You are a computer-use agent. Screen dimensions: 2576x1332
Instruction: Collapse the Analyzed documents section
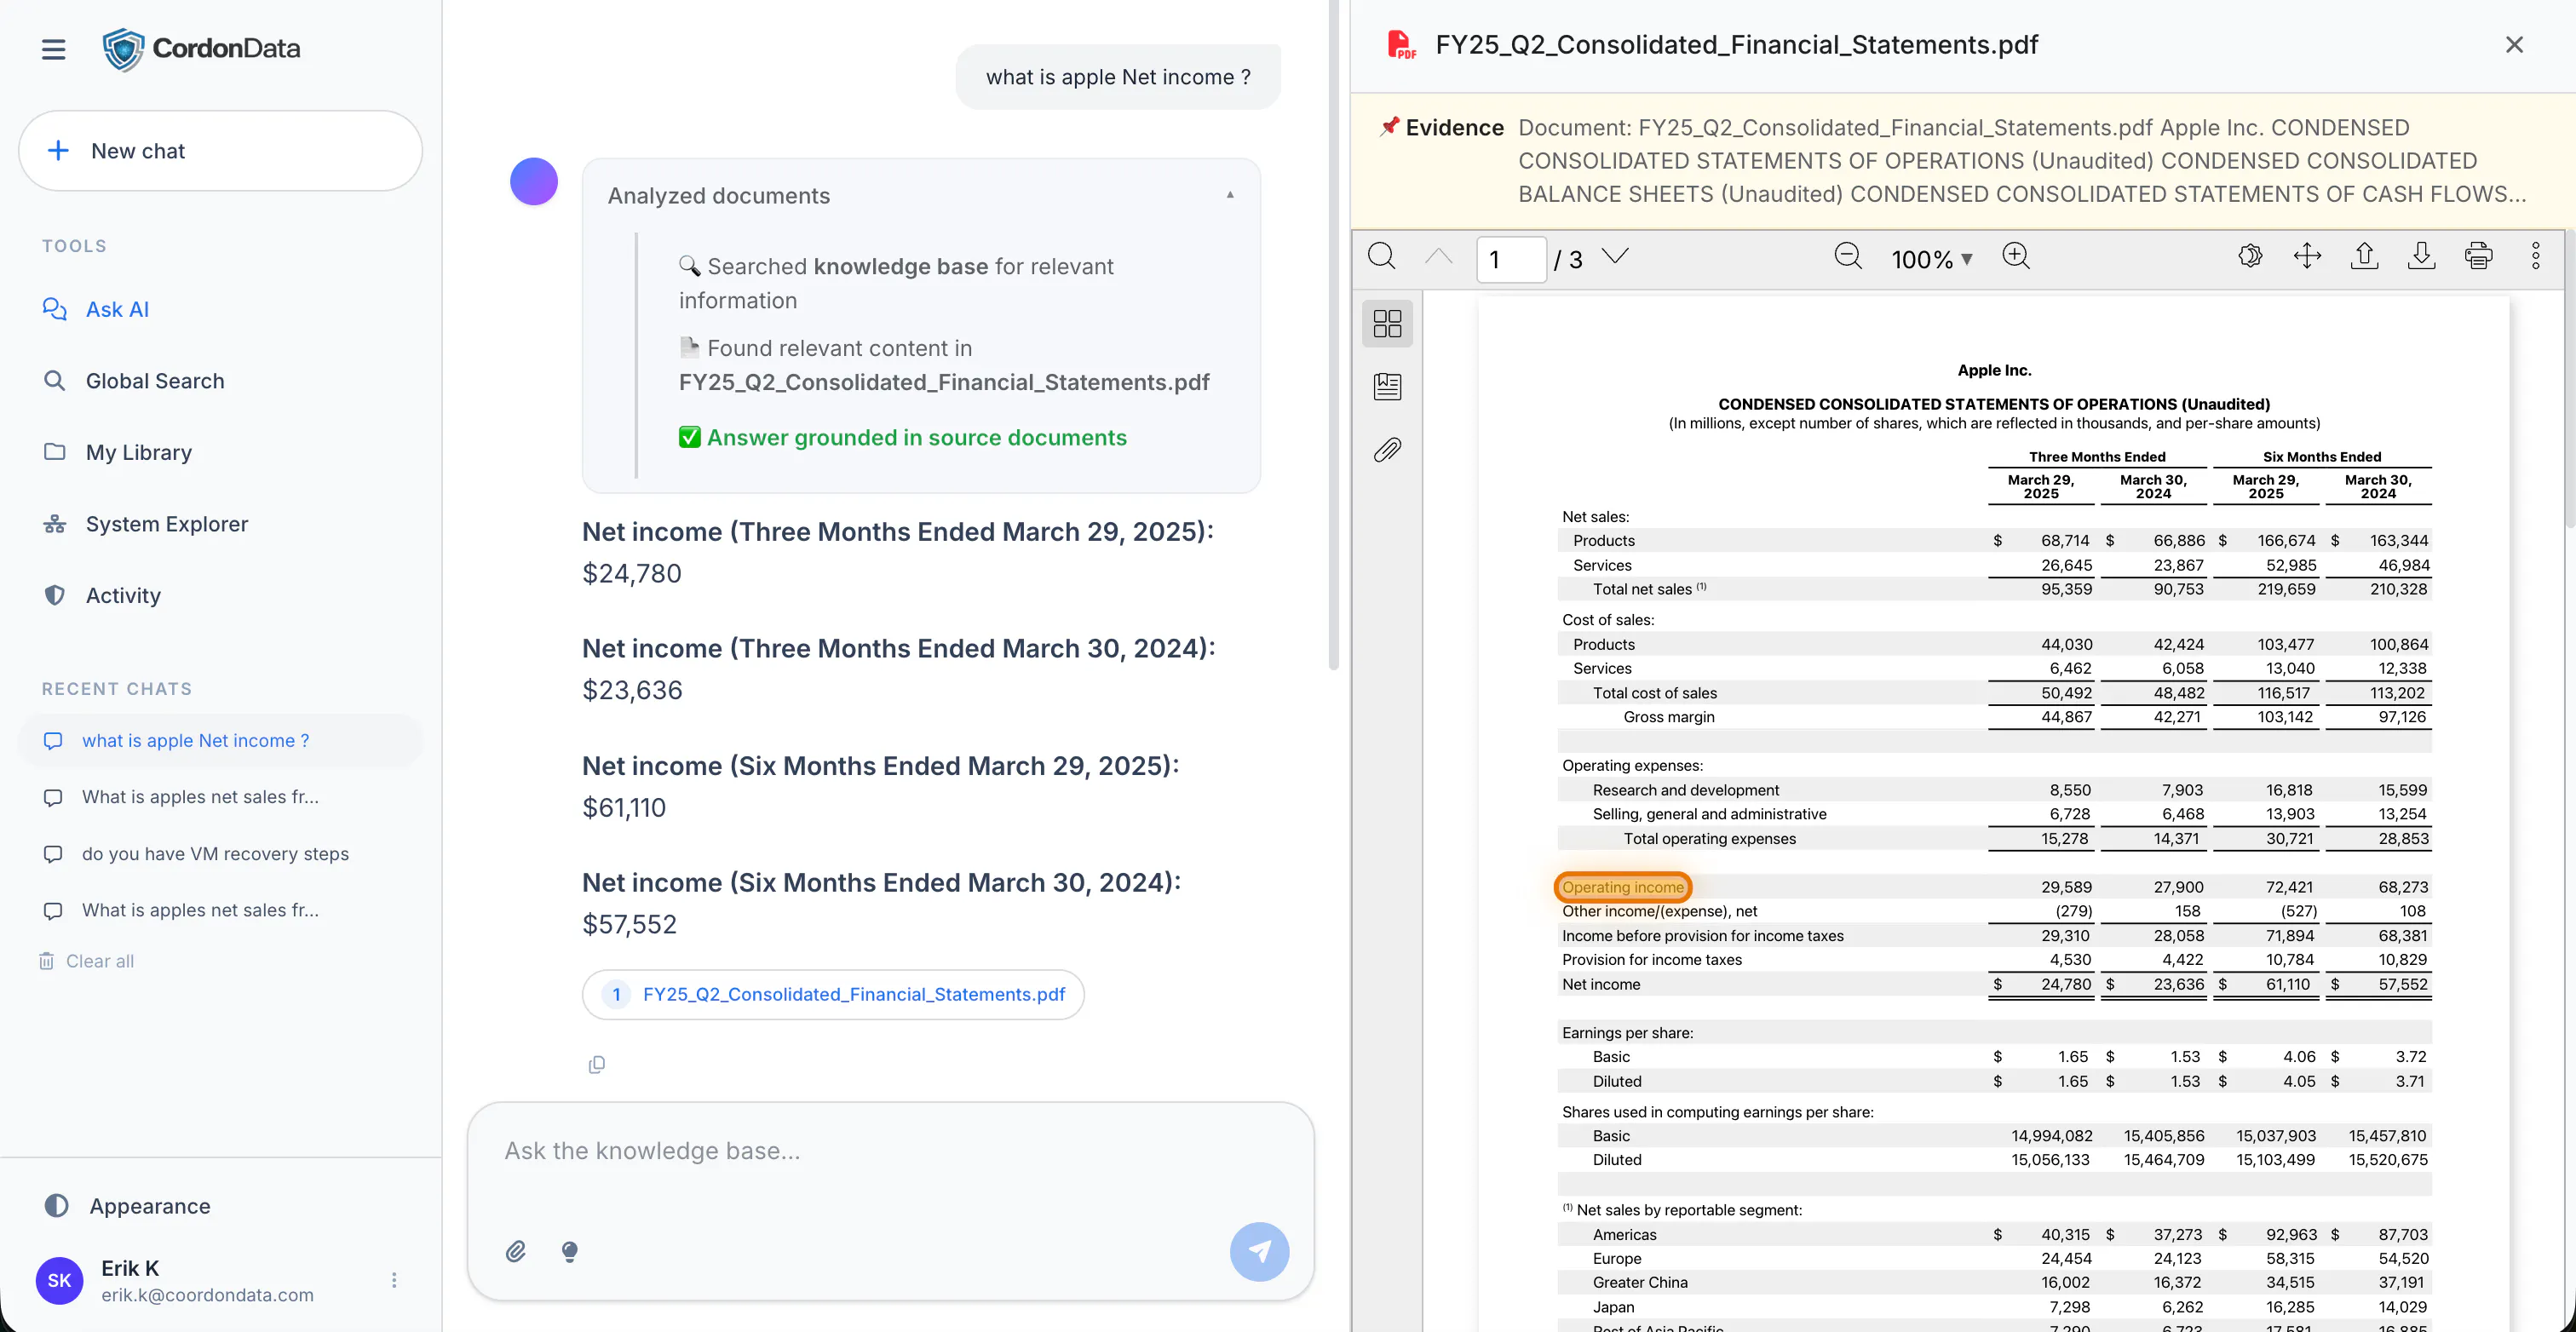[x=1230, y=195]
